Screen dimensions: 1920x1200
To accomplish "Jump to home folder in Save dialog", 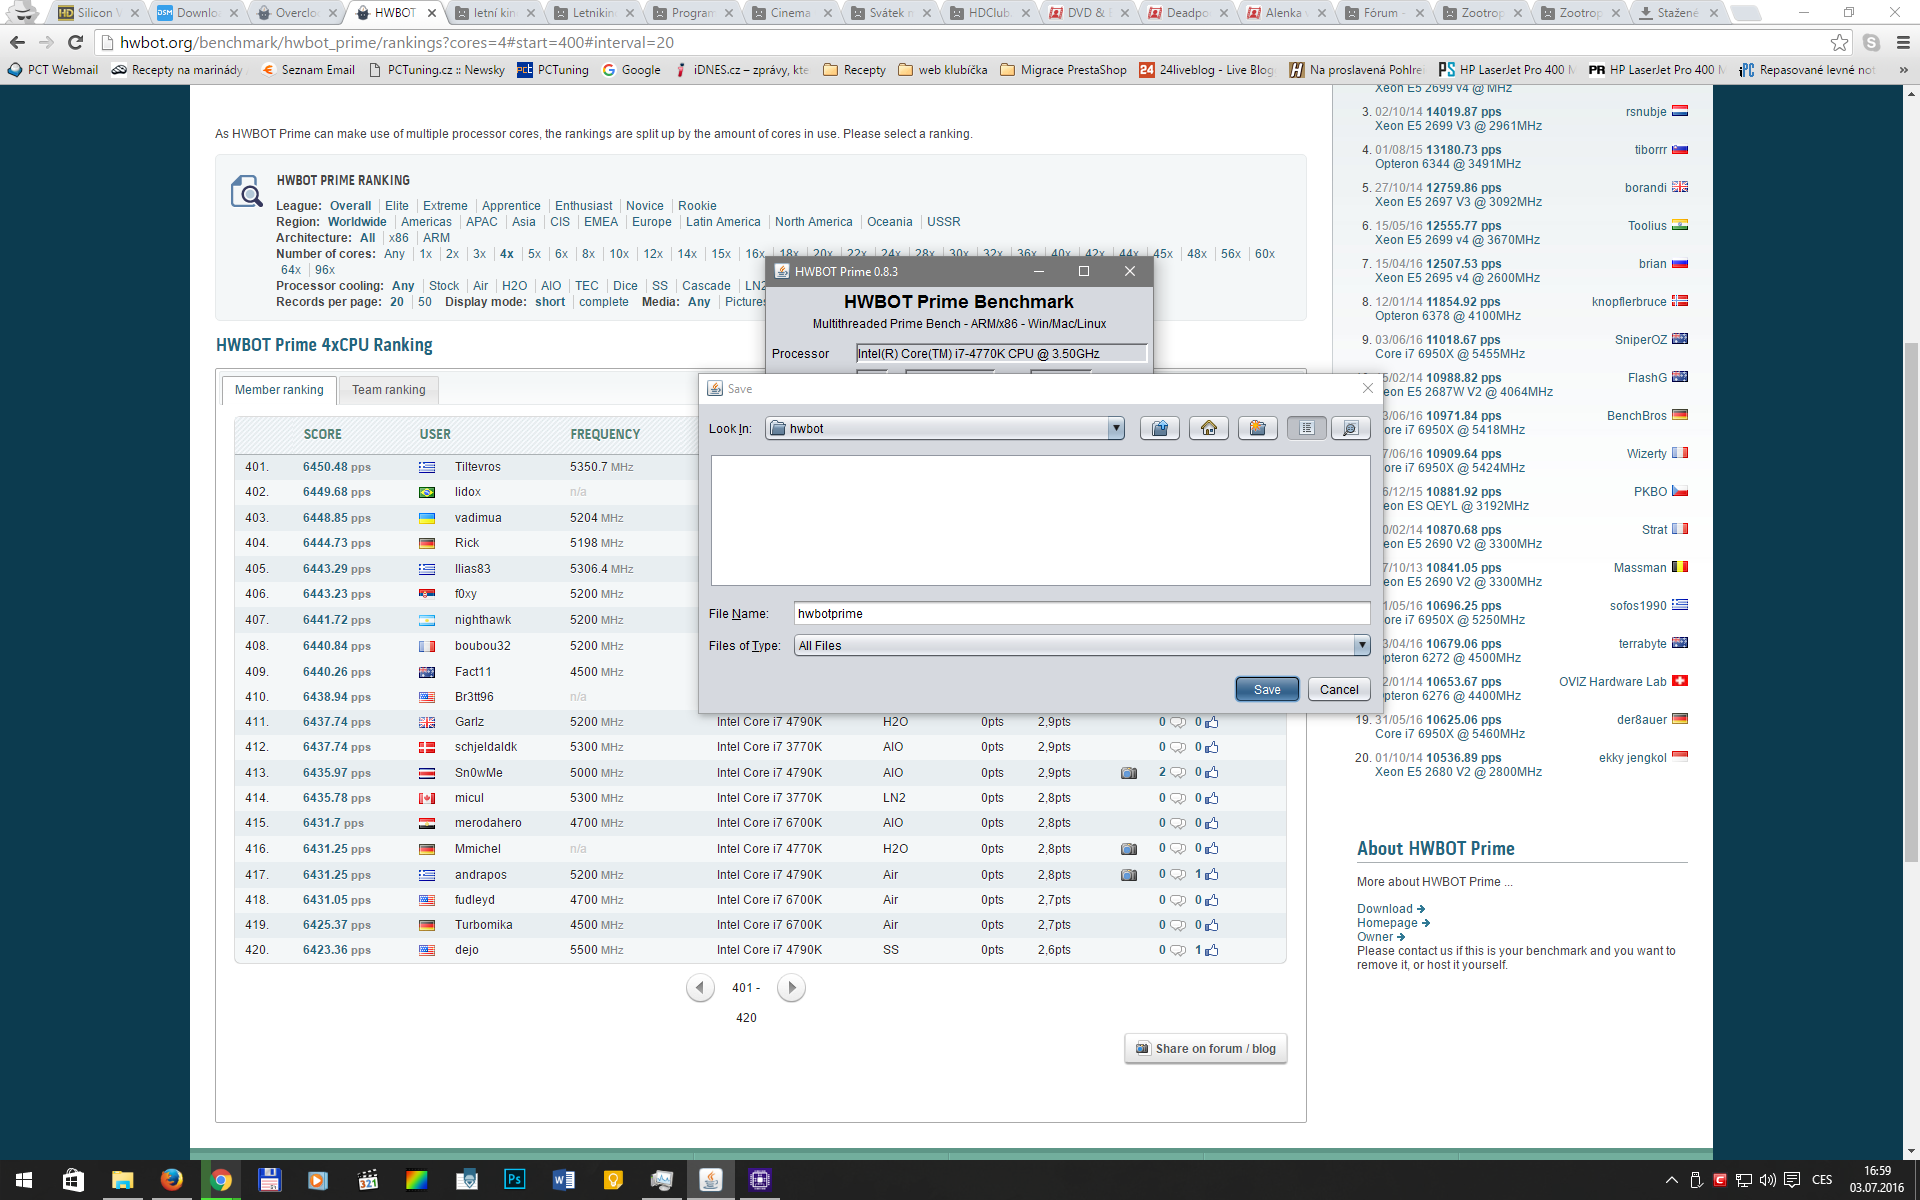I will (1209, 428).
